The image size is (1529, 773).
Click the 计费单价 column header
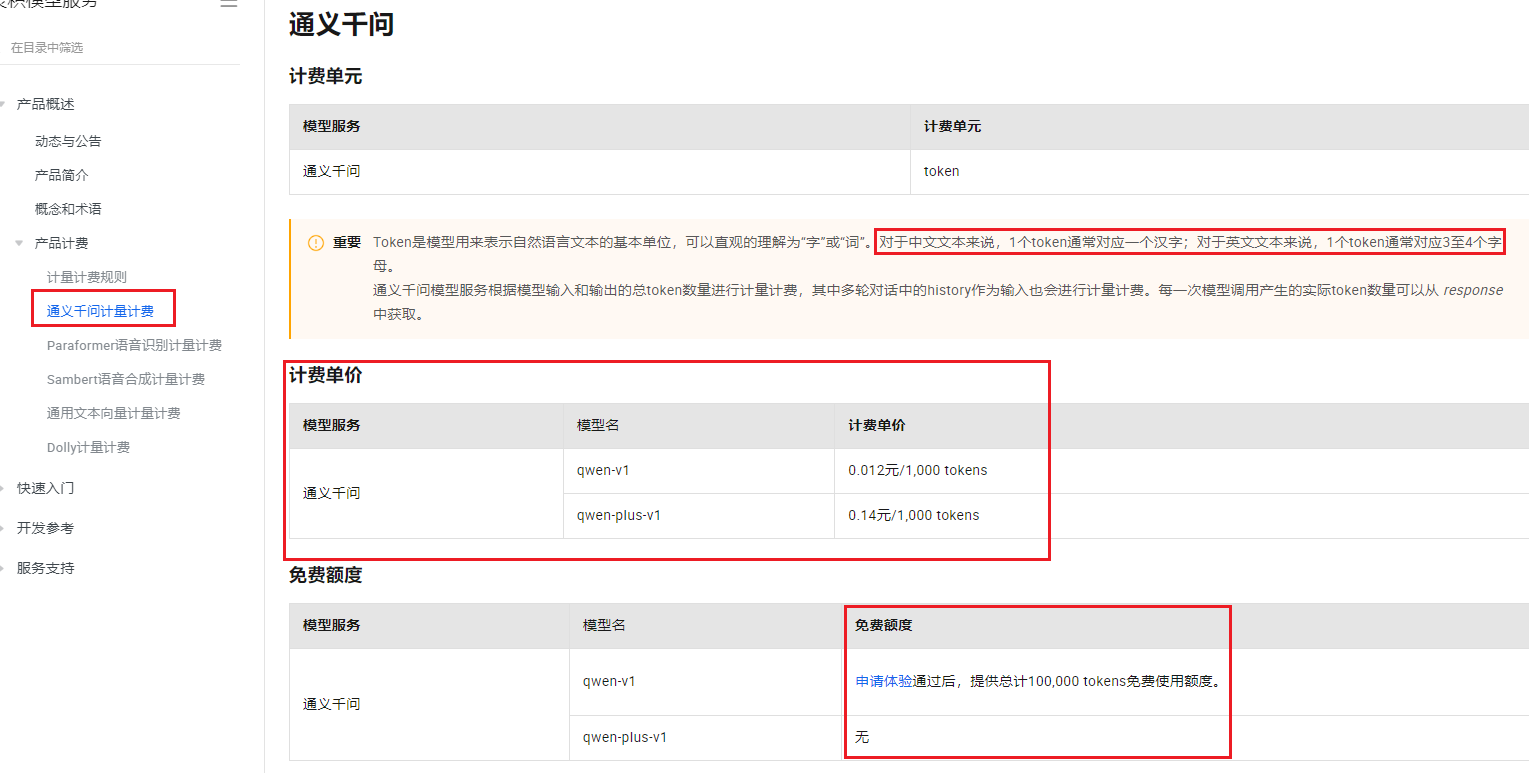pyautogui.click(x=877, y=425)
